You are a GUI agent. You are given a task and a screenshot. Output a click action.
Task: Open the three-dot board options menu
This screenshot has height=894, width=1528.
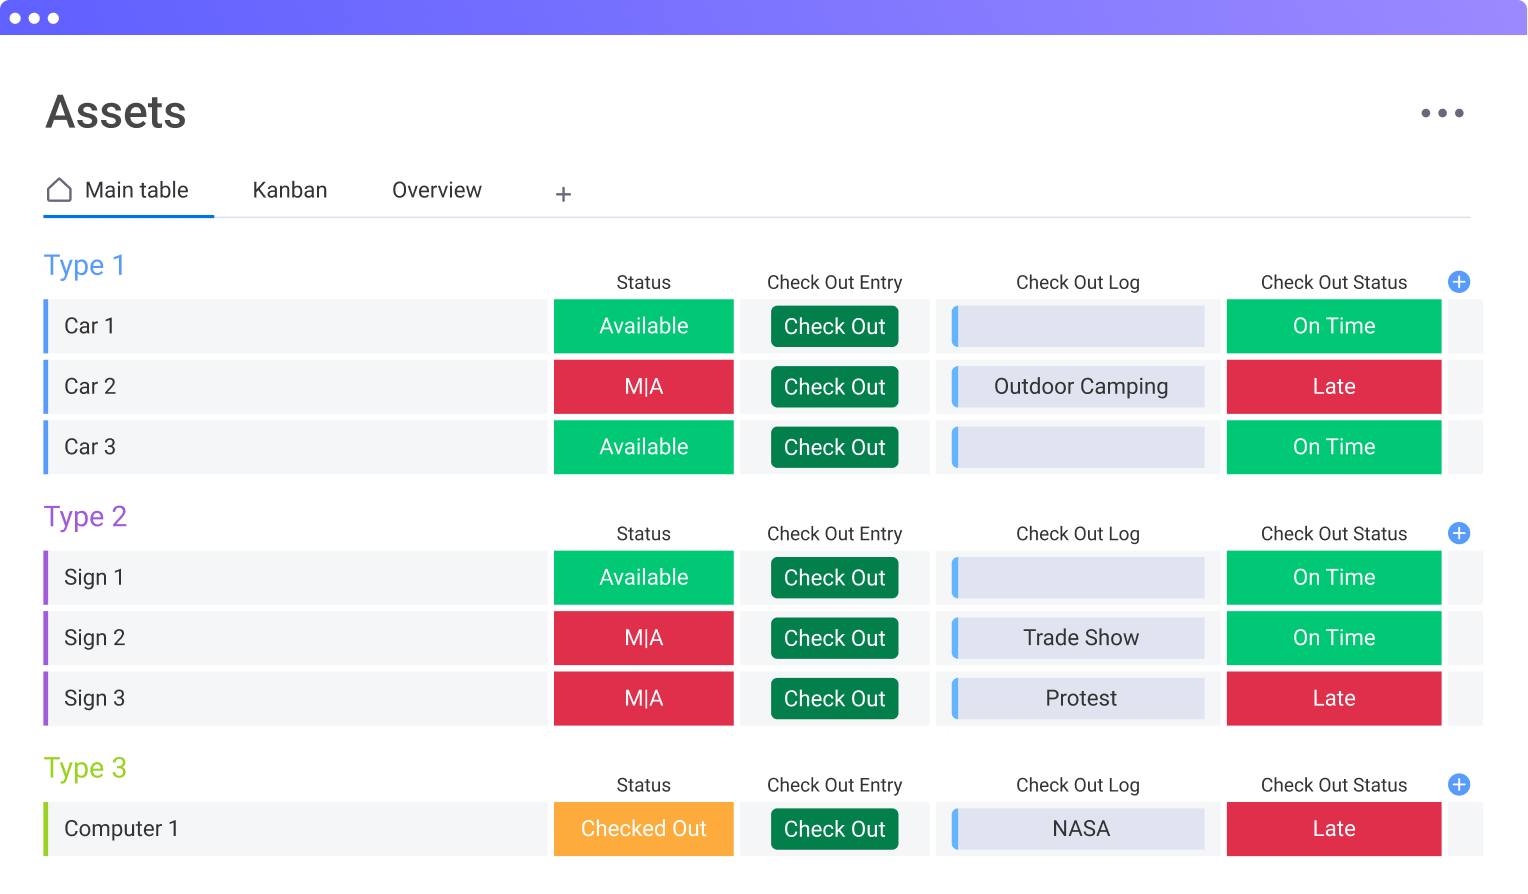pos(1442,113)
